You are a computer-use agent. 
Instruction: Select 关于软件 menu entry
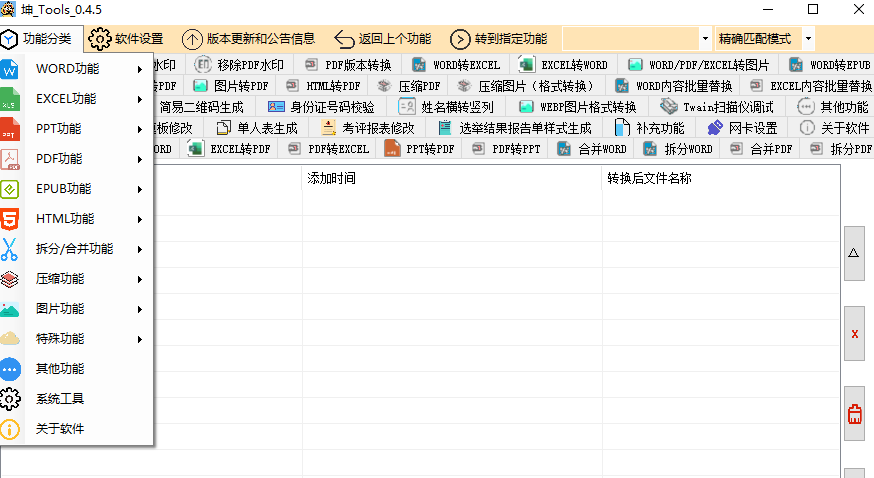pyautogui.click(x=77, y=429)
